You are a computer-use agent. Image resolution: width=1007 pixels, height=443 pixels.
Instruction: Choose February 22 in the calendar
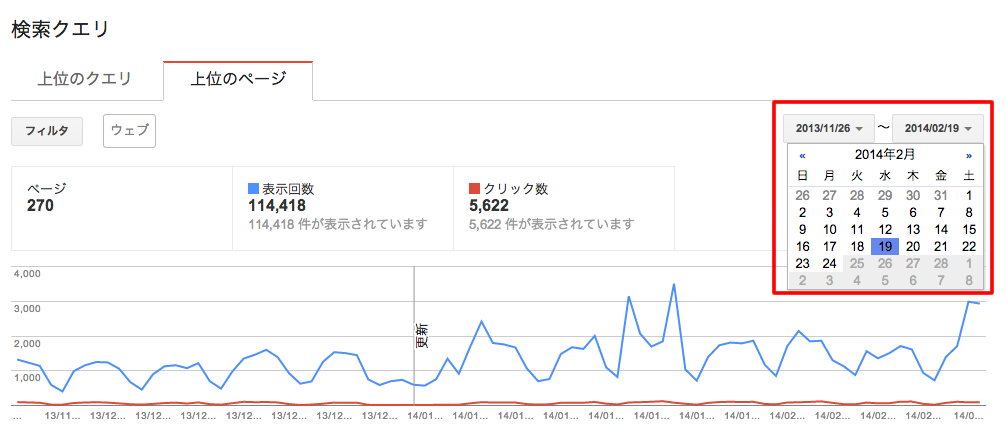[968, 247]
